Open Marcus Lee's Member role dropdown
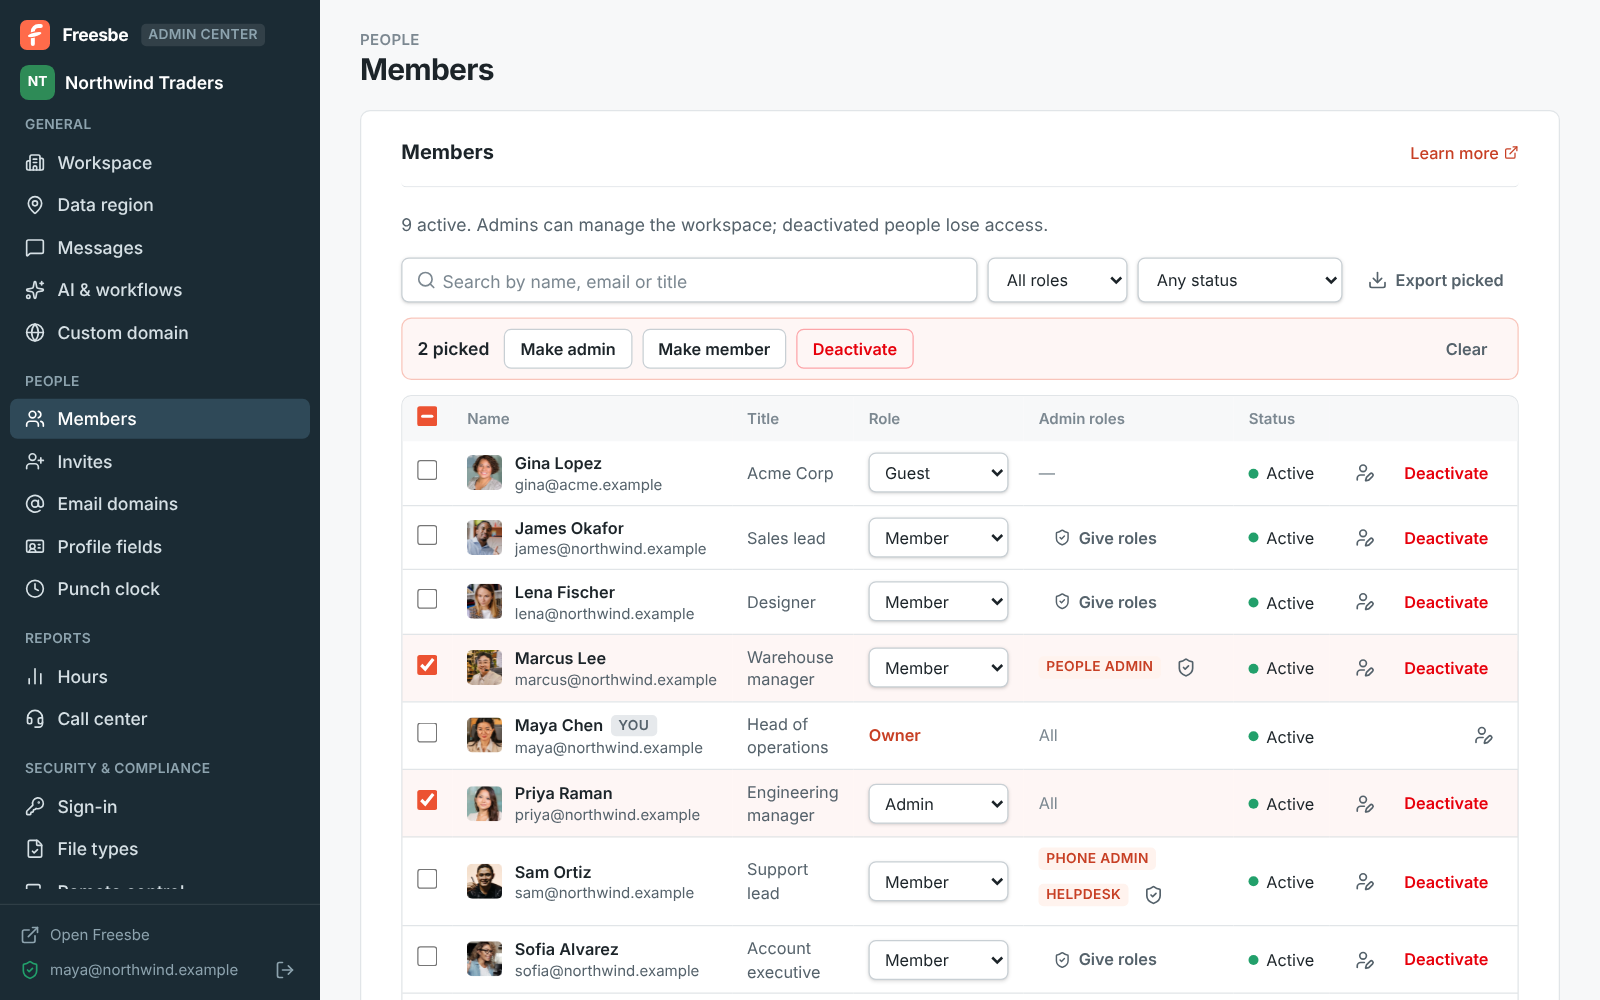This screenshot has height=1000, width=1600. (938, 668)
